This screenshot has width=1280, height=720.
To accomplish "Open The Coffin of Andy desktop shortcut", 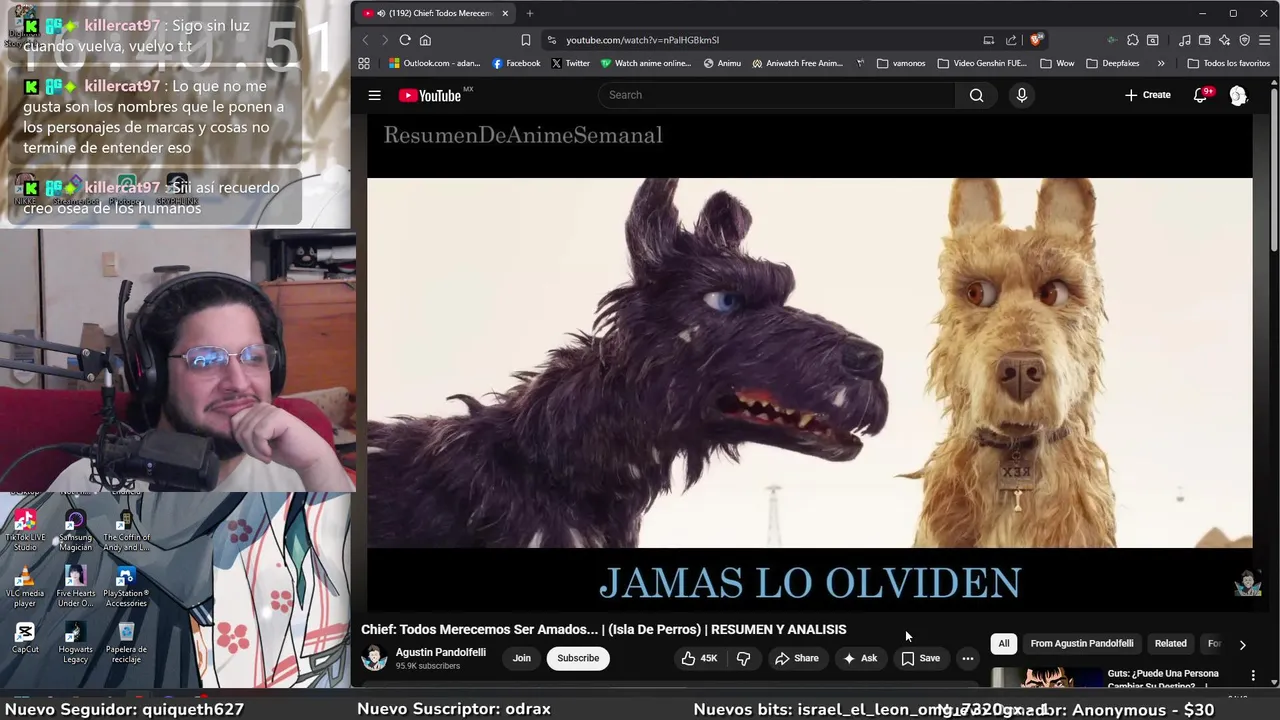I will (126, 530).
